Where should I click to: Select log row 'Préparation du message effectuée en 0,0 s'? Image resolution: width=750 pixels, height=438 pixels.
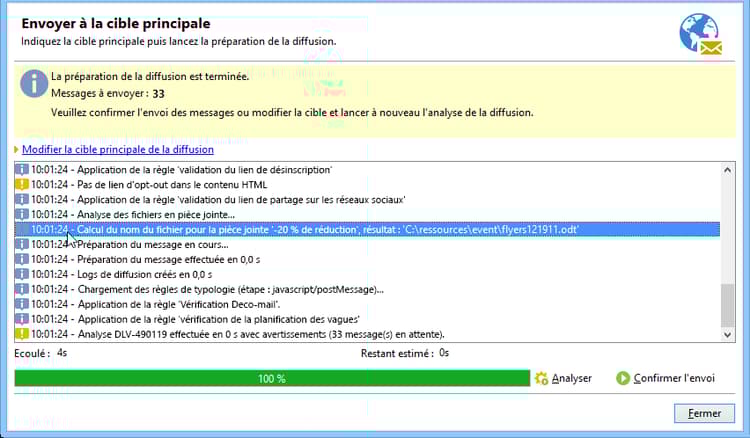click(x=367, y=259)
